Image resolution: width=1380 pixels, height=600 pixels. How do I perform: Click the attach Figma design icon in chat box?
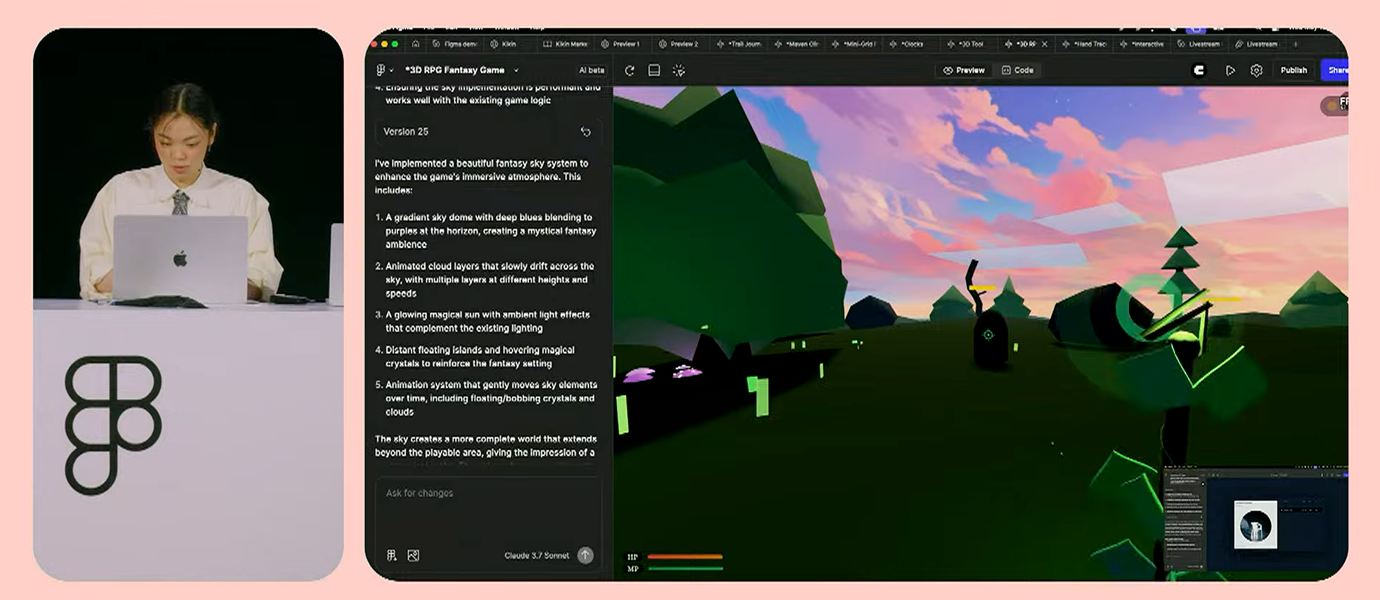(x=392, y=556)
